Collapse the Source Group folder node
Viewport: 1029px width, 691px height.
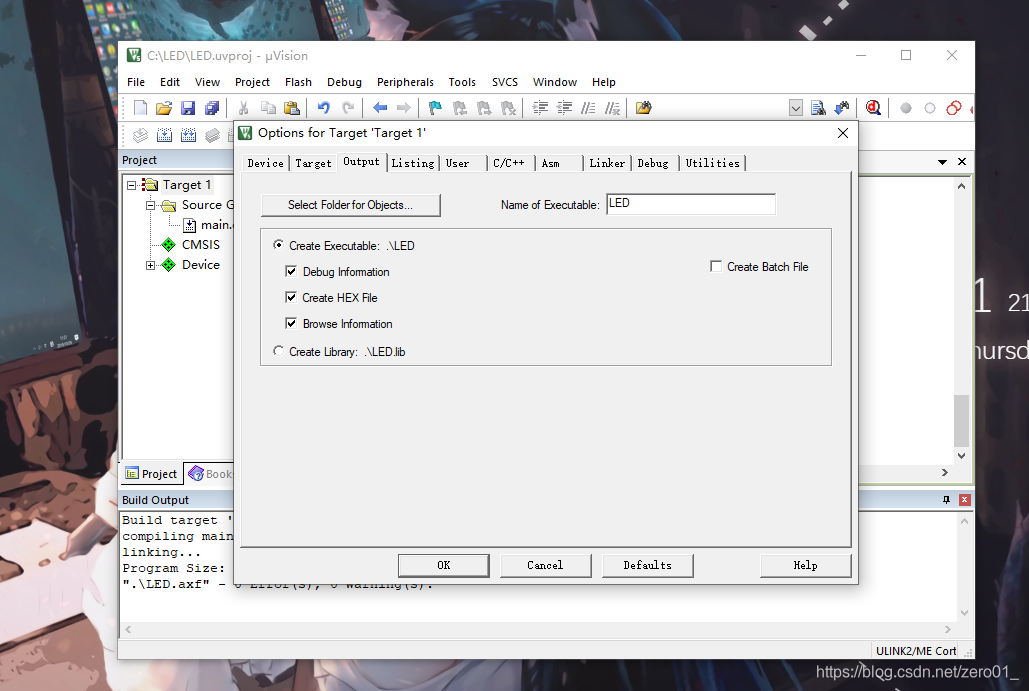tap(150, 205)
